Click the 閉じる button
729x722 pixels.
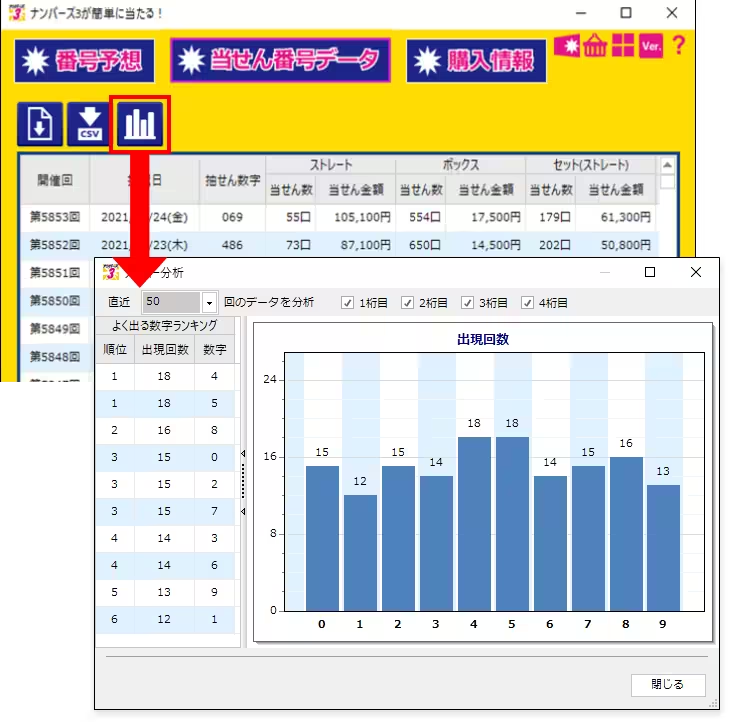click(x=668, y=684)
